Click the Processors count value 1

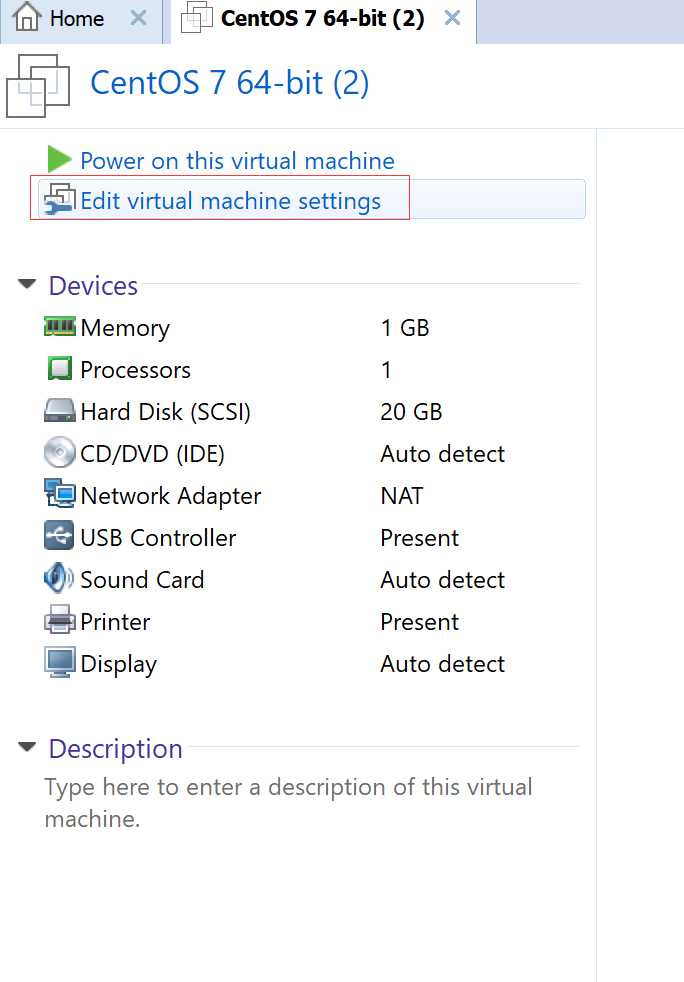(386, 370)
